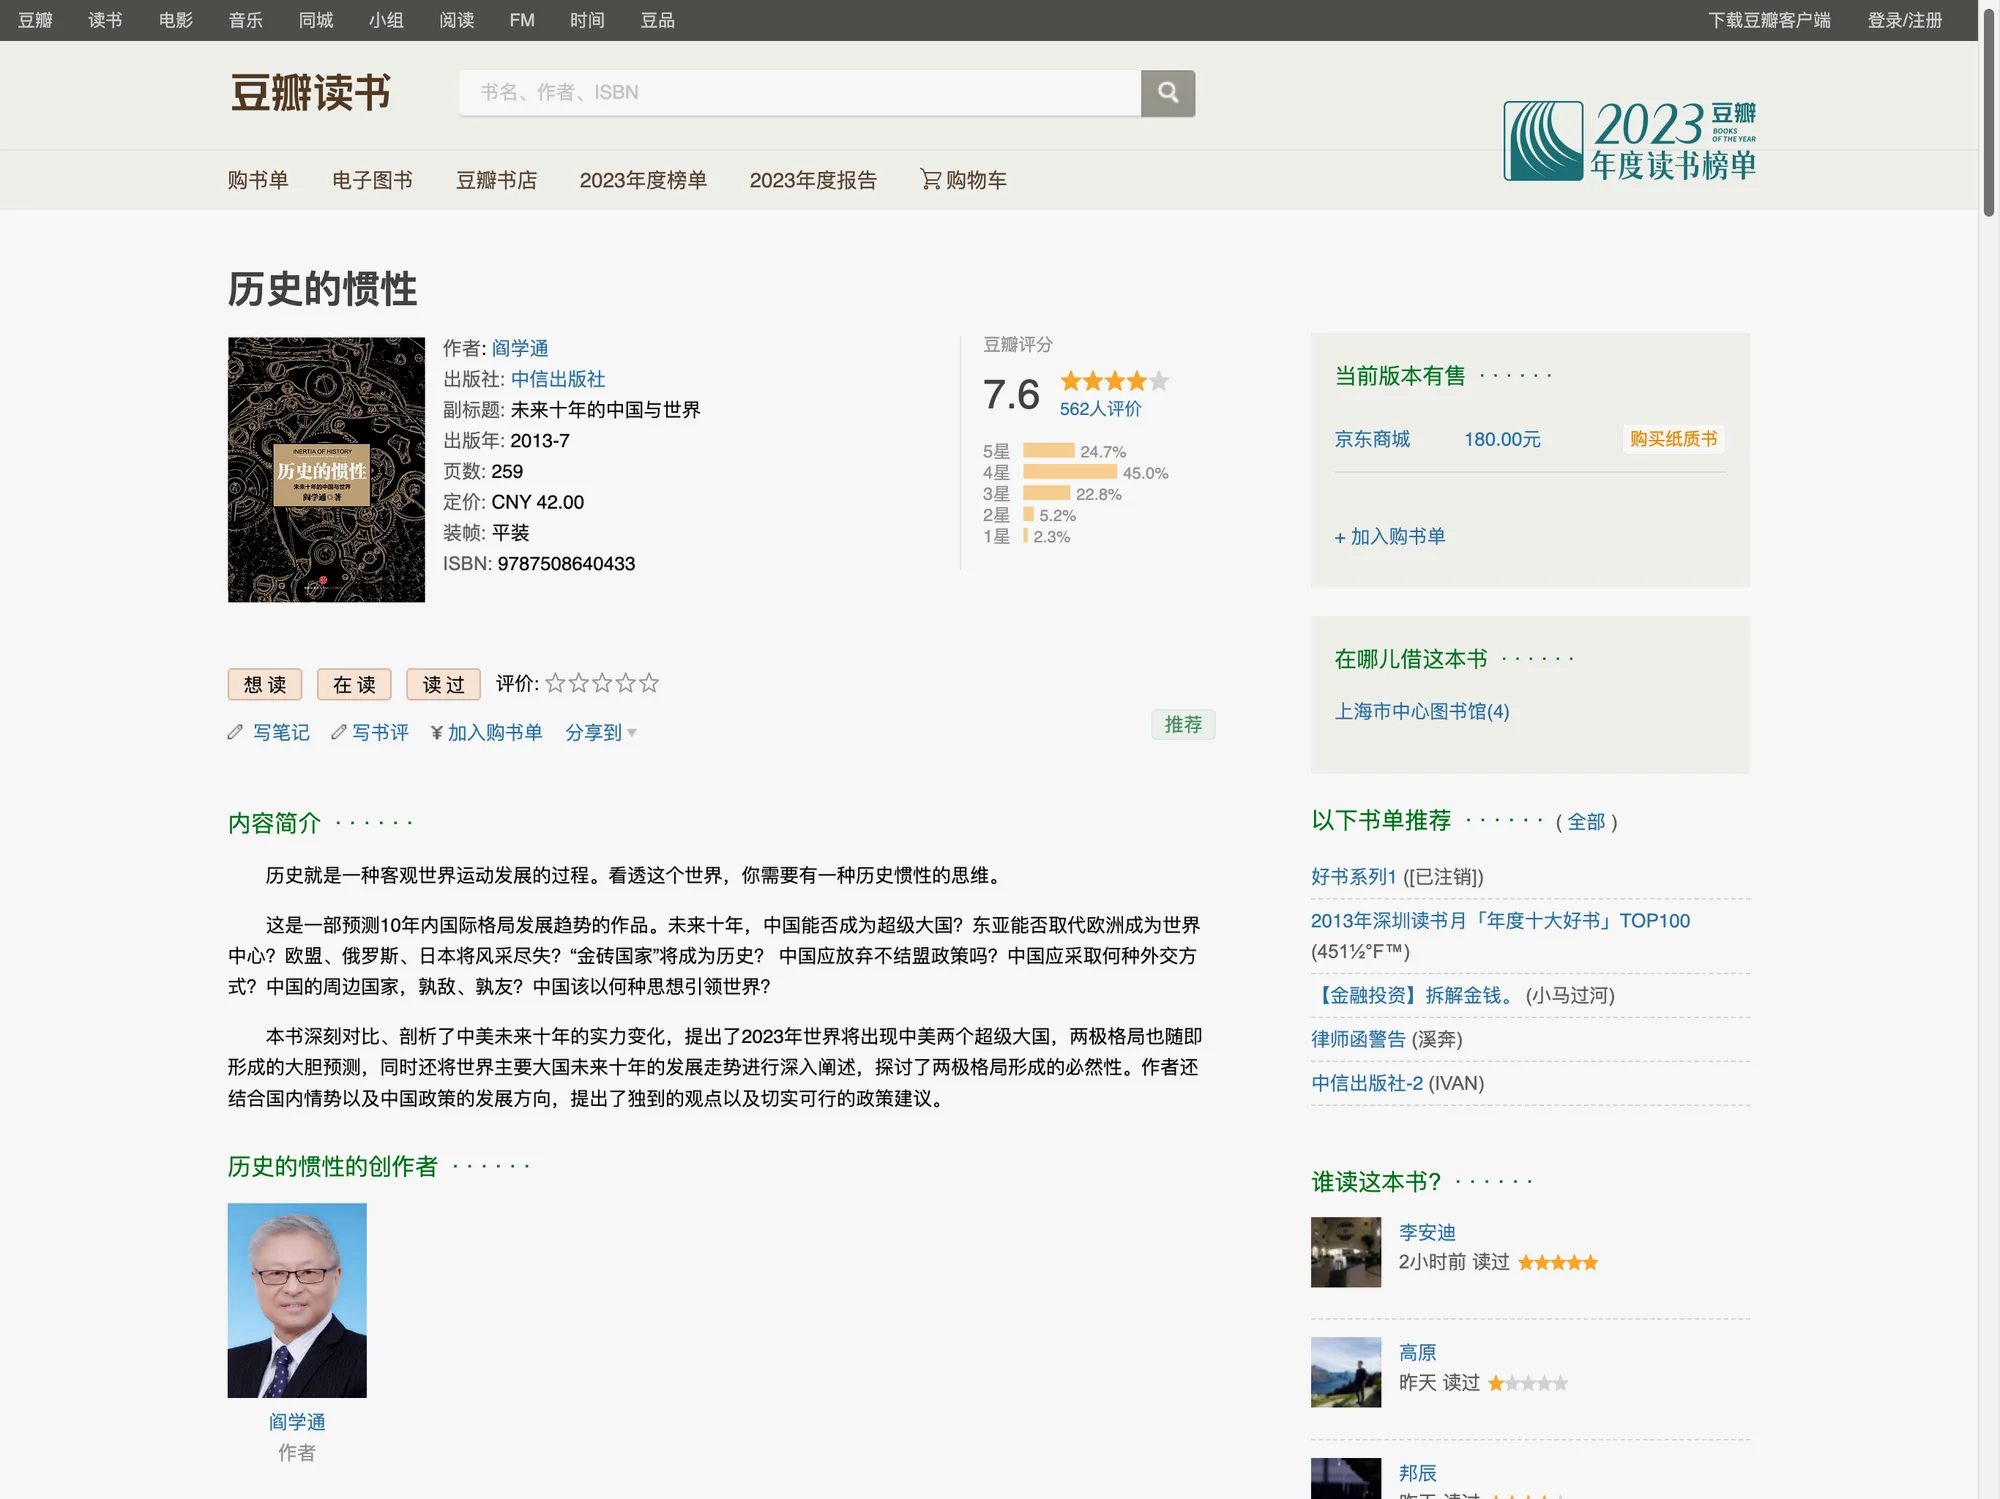Open the 分享到 dropdown
This screenshot has height=1499, width=2000.
(x=601, y=732)
